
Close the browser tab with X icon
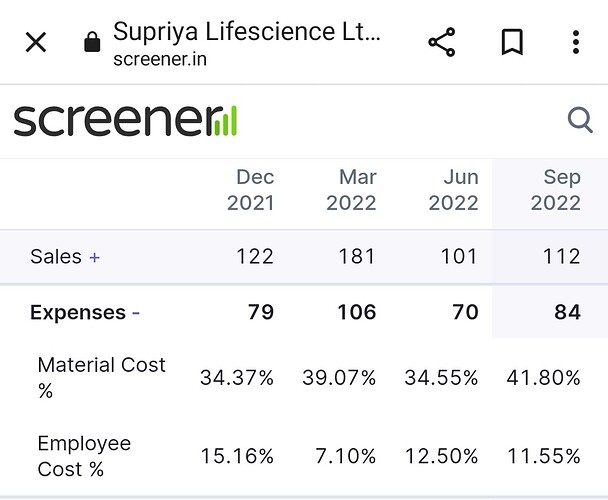coord(36,42)
